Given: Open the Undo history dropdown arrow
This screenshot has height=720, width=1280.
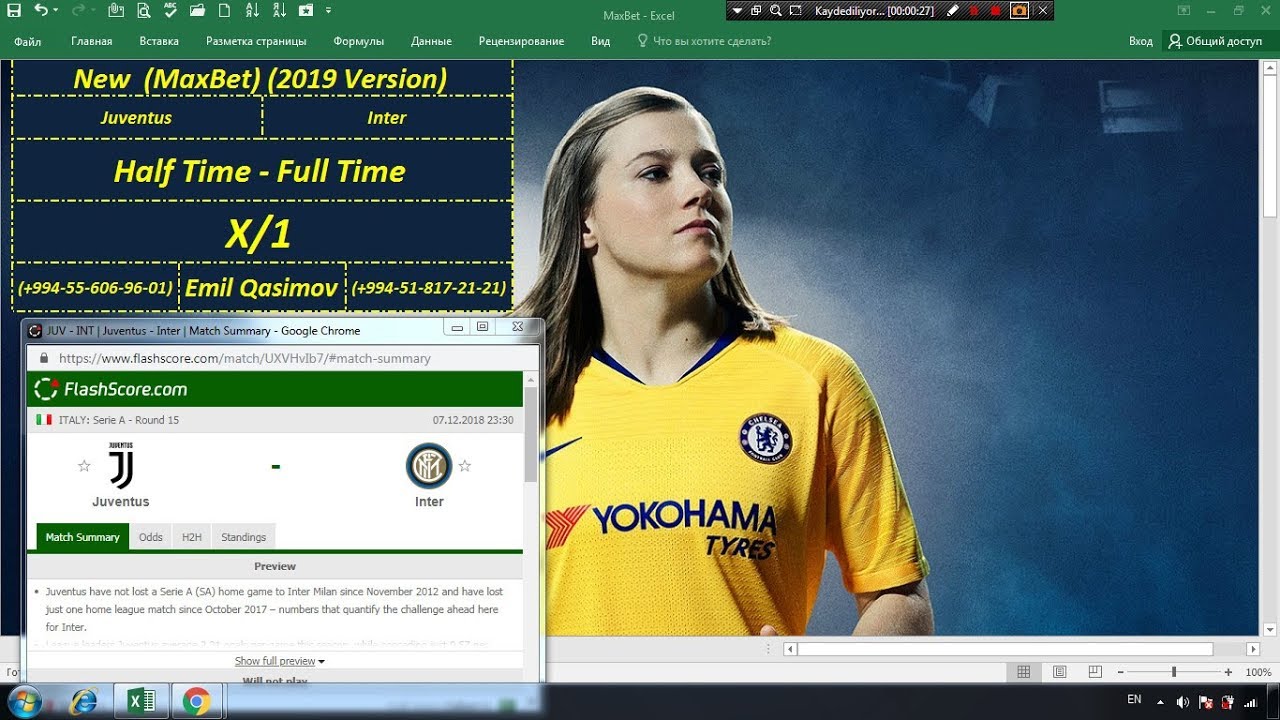Looking at the screenshot, I should tap(55, 10).
